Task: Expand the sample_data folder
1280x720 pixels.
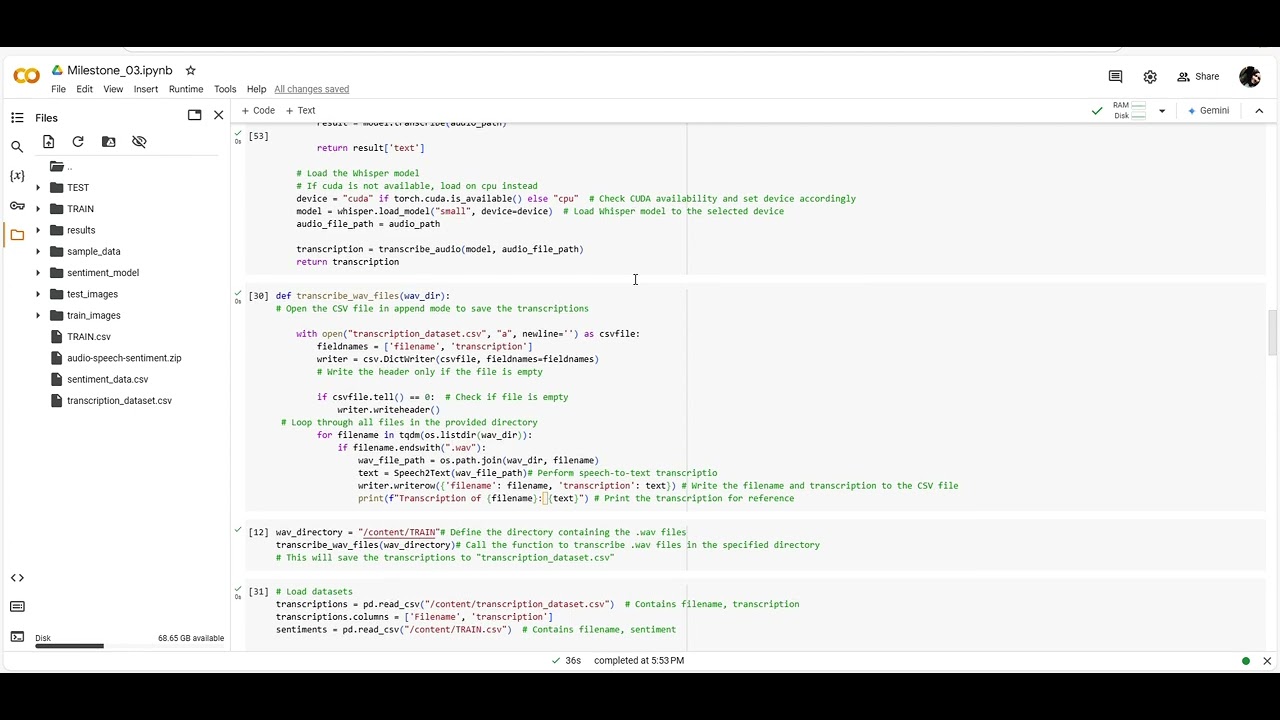Action: pos(38,252)
